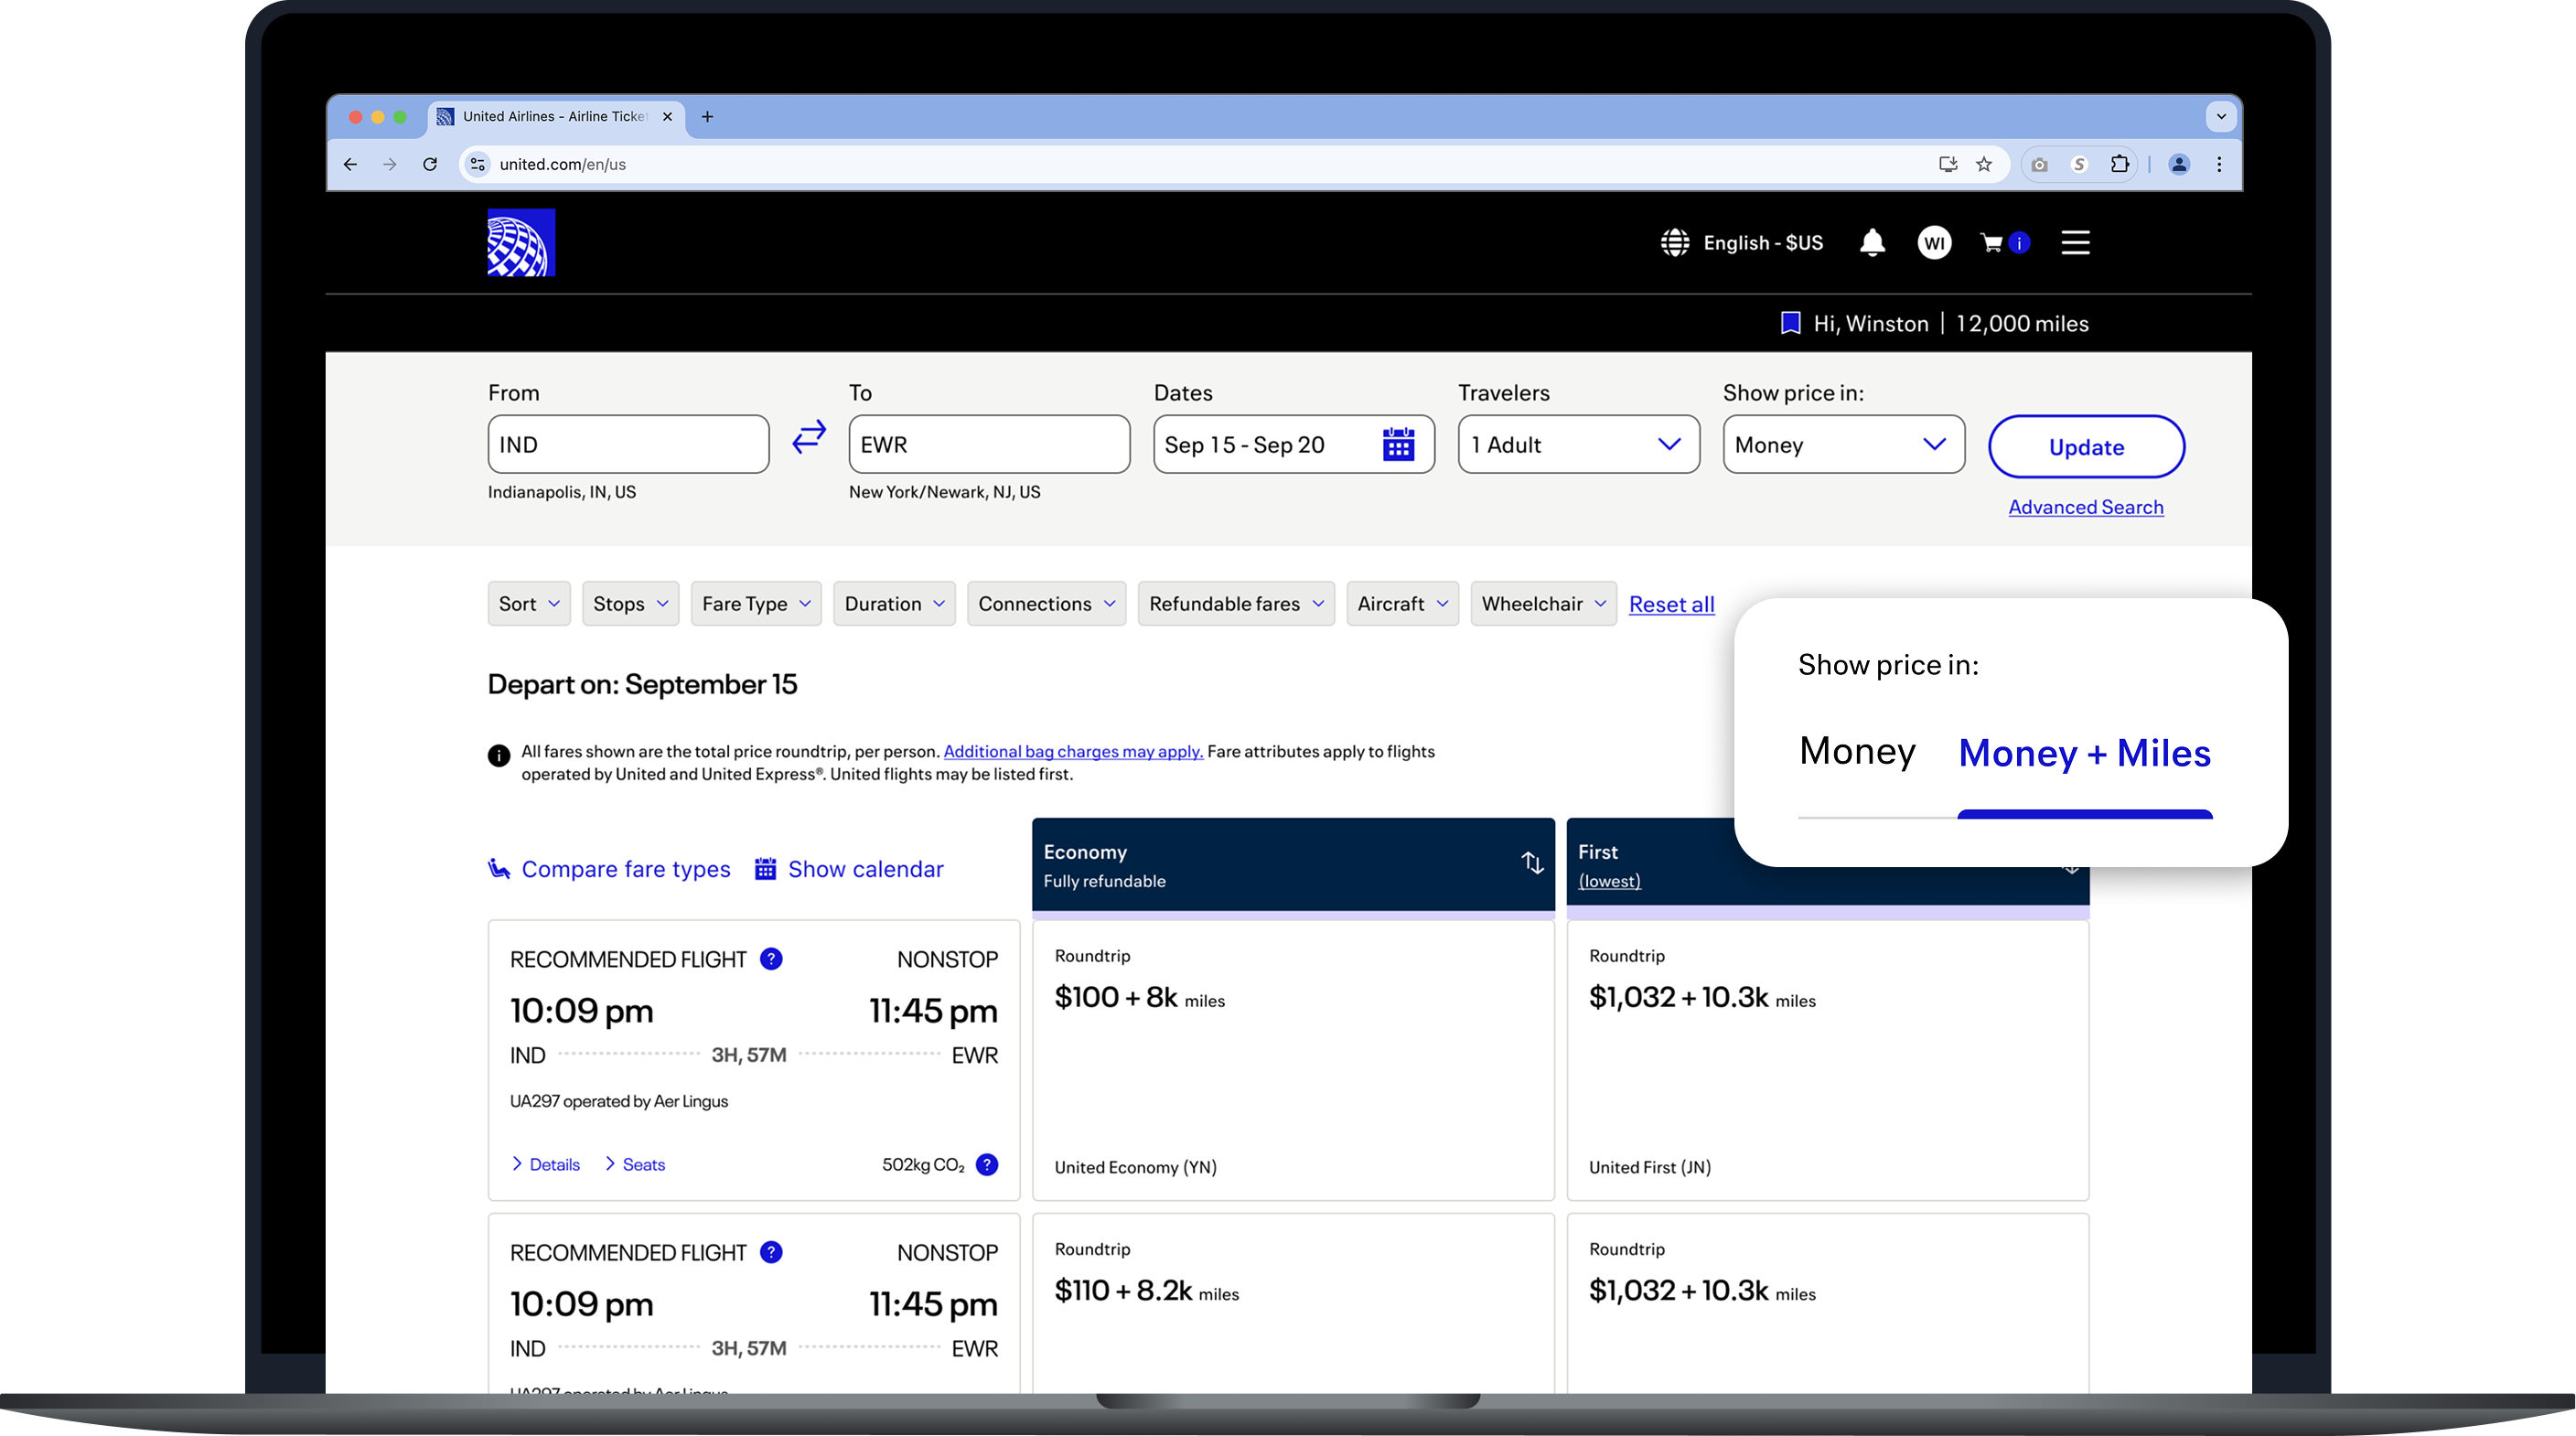The height and width of the screenshot is (1436, 2576).
Task: Click the To airport field EWR
Action: coord(989,444)
